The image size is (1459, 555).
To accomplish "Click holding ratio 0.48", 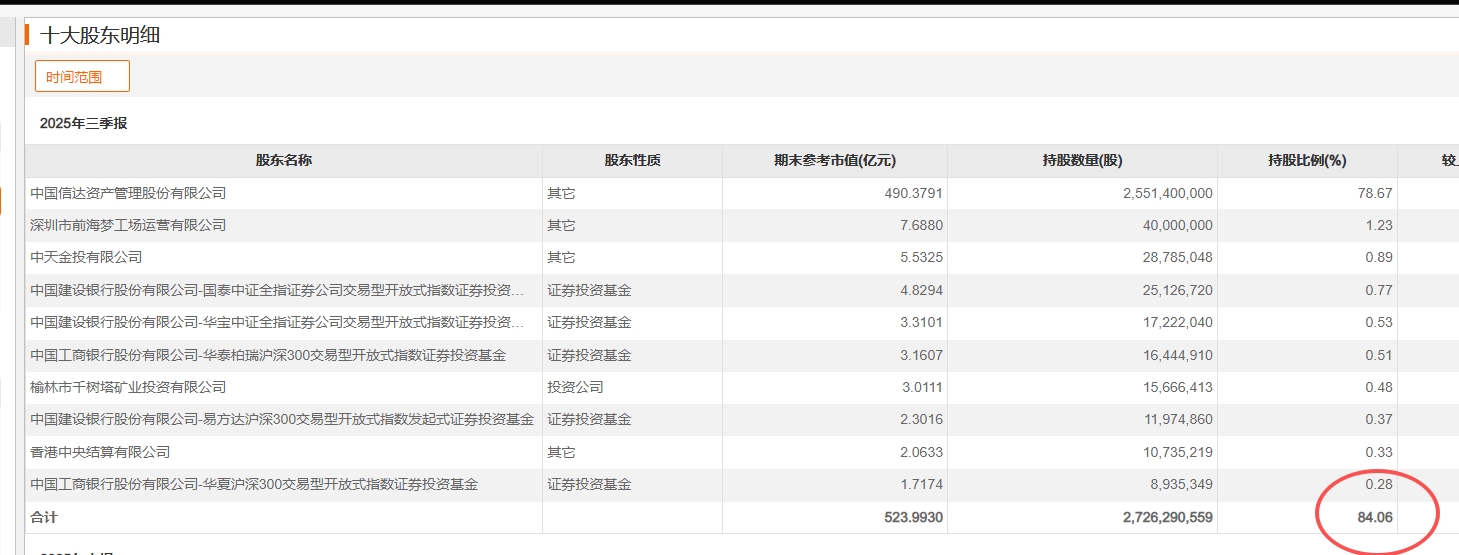I will [1379, 387].
